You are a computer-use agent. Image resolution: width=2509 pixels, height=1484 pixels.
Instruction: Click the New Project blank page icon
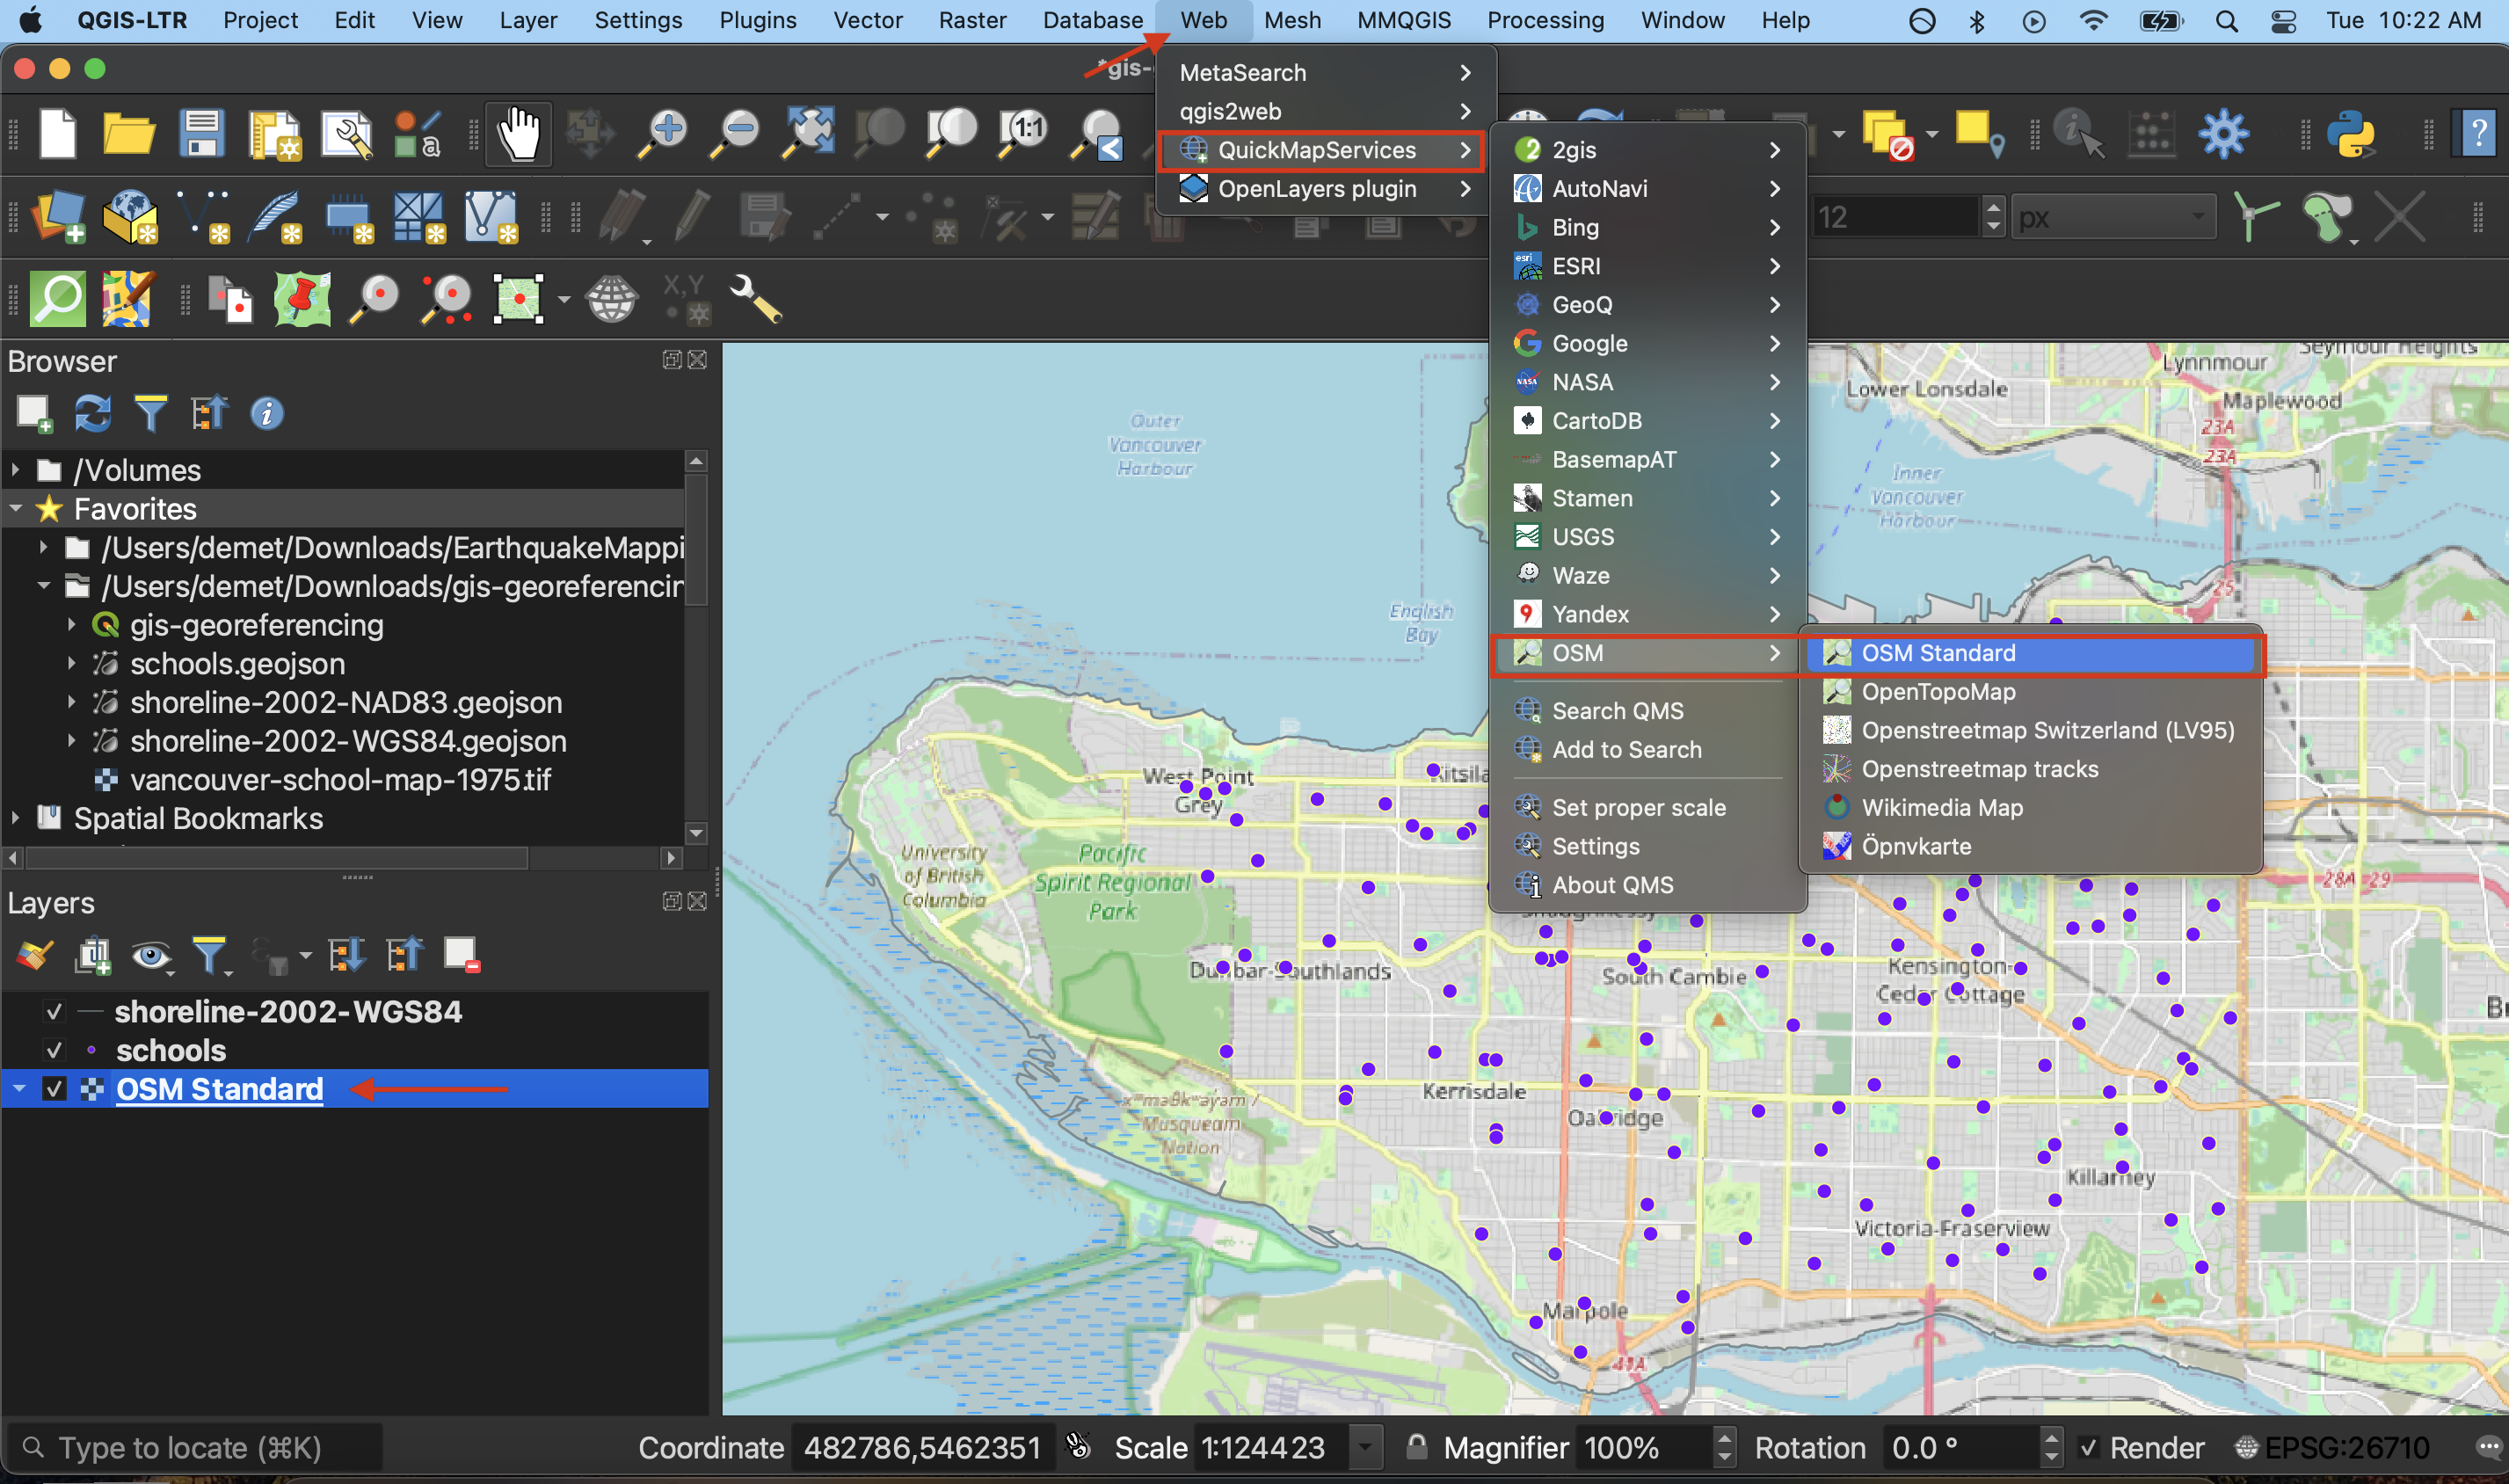click(x=57, y=134)
